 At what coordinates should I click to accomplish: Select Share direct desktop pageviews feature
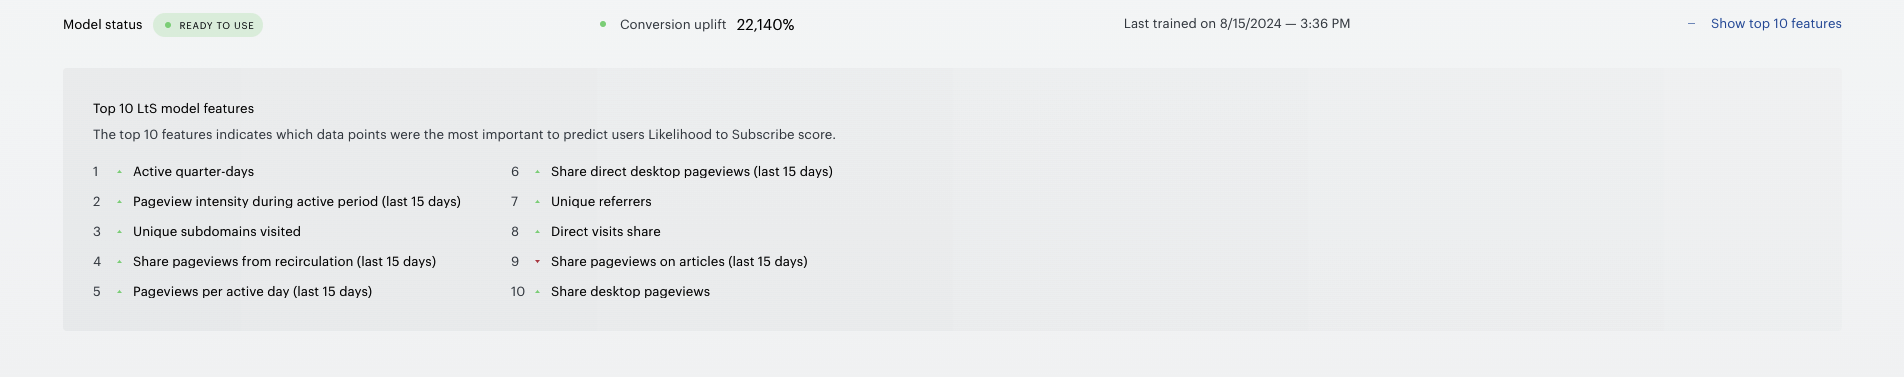[x=692, y=172]
